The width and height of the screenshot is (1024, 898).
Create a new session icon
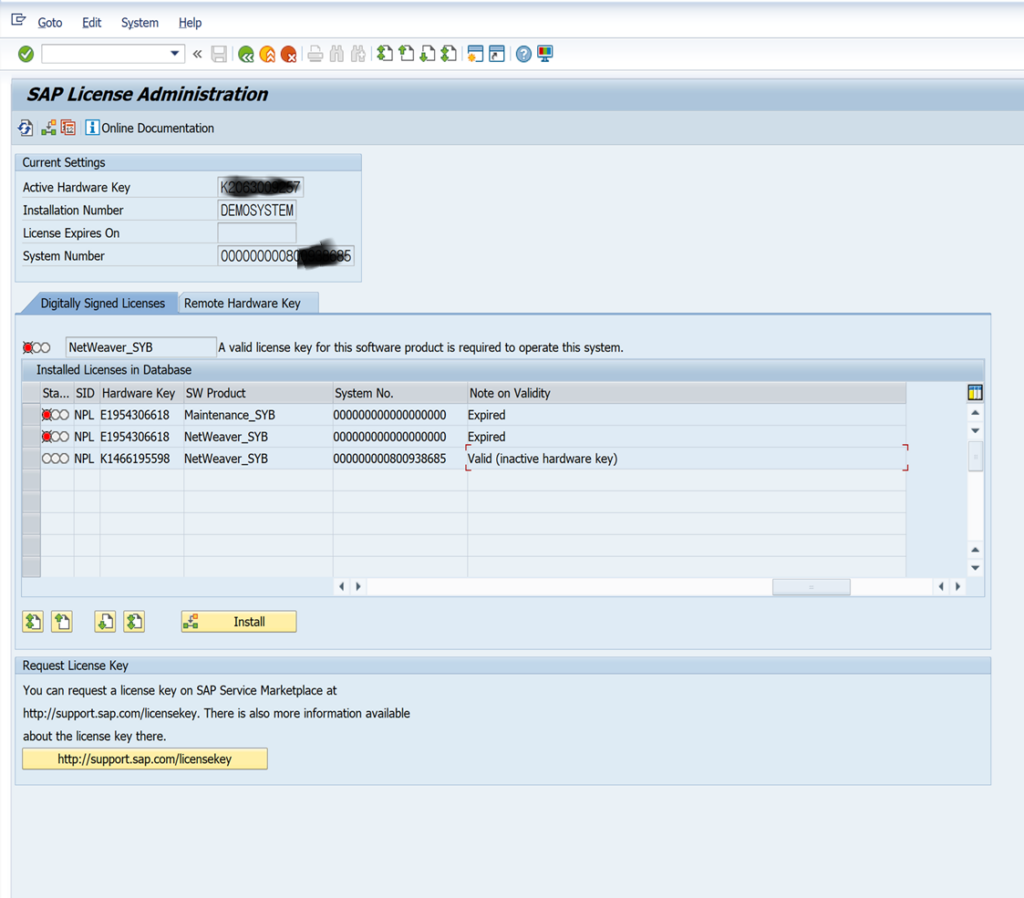coord(475,54)
